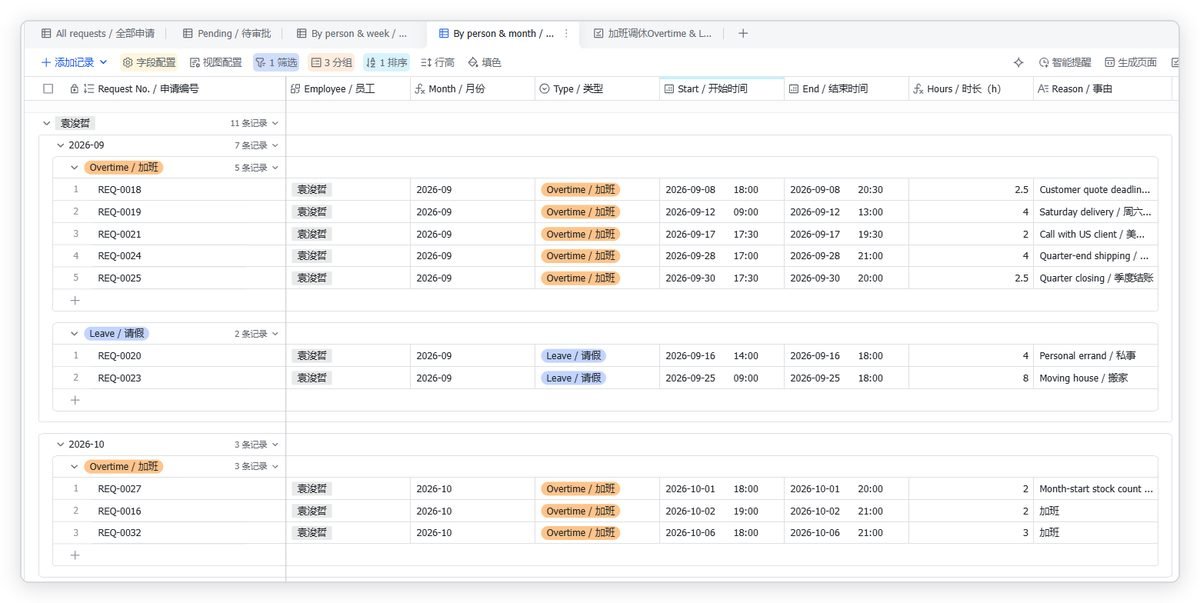Add a row under 2026-10 Overtime group

click(x=75, y=555)
